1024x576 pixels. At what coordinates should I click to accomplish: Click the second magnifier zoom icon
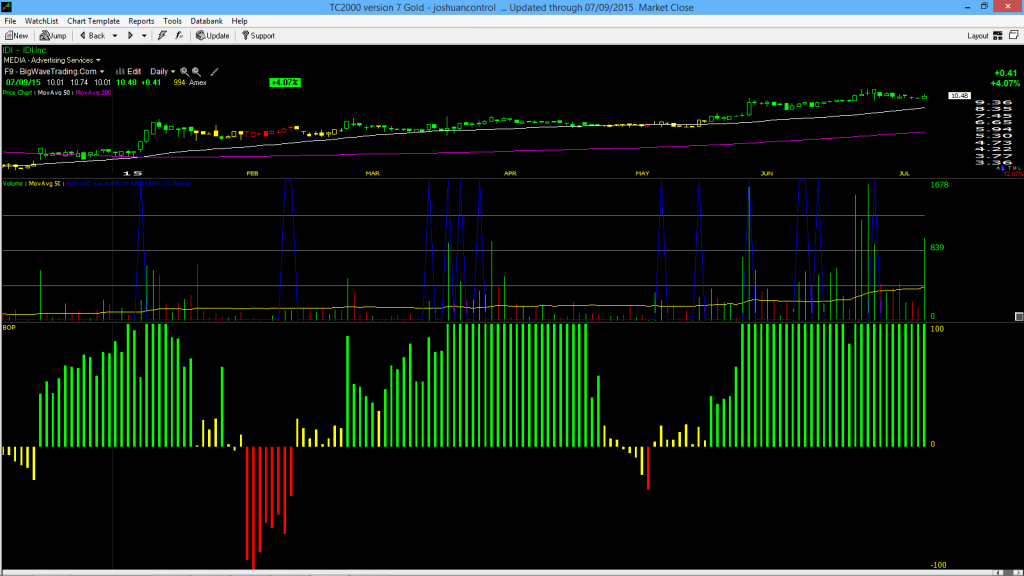196,72
